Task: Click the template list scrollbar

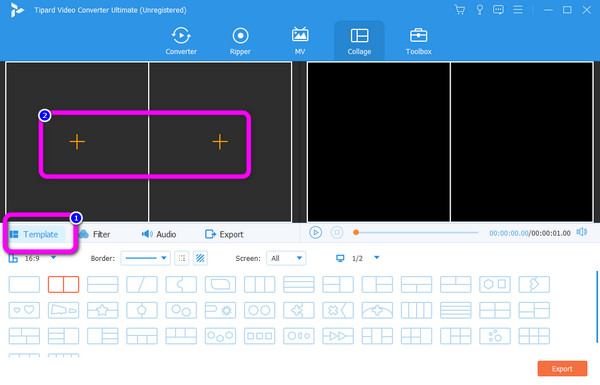Action: (597, 307)
